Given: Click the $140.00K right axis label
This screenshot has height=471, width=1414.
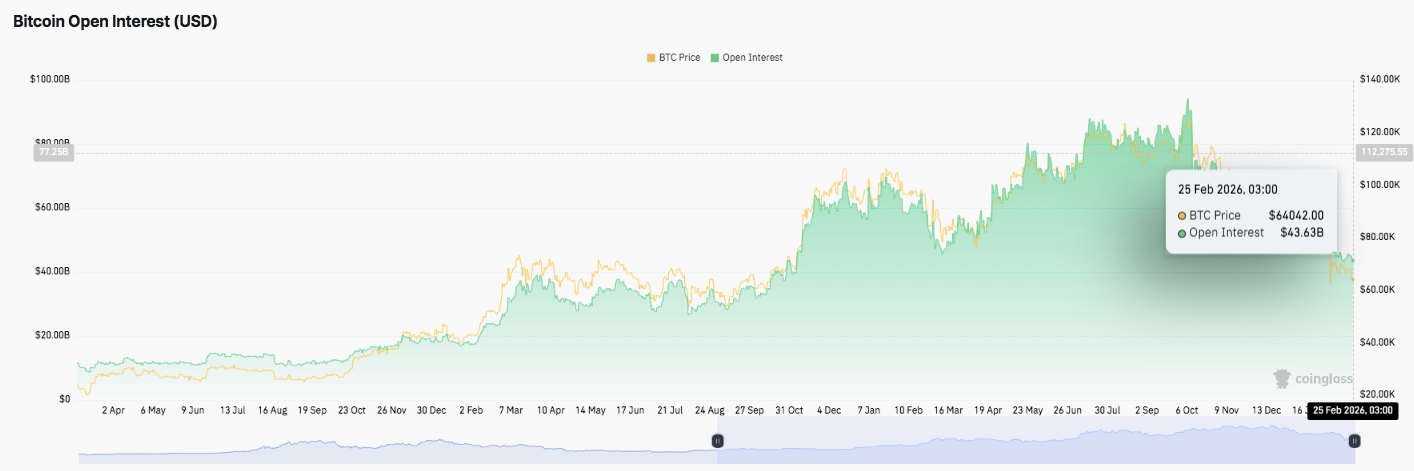Looking at the screenshot, I should [1380, 79].
